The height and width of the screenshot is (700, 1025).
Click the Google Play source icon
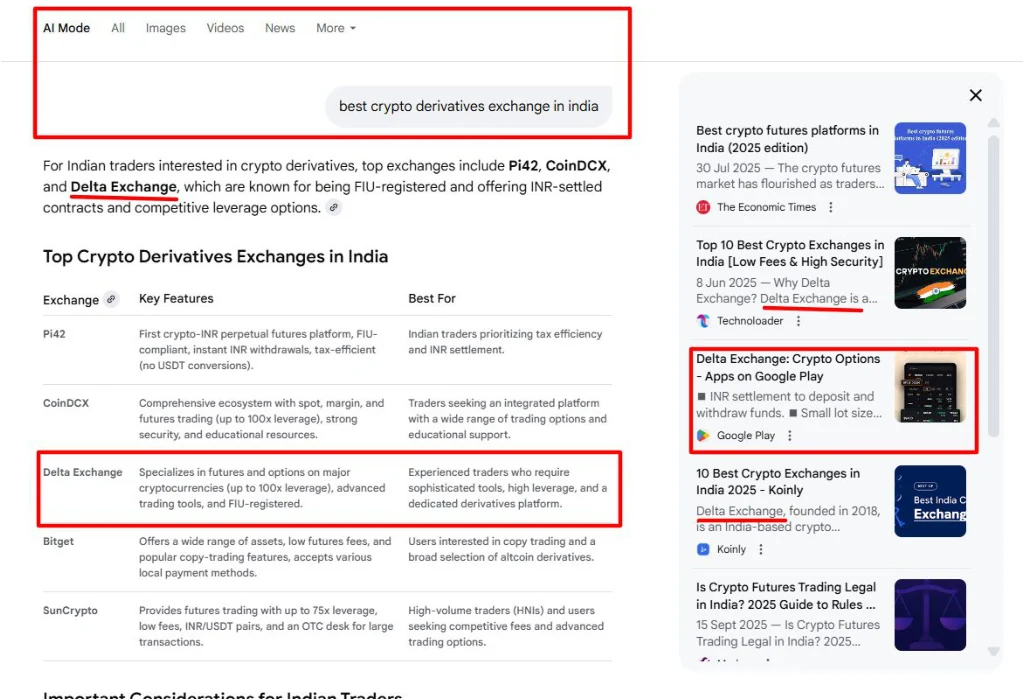(x=703, y=435)
